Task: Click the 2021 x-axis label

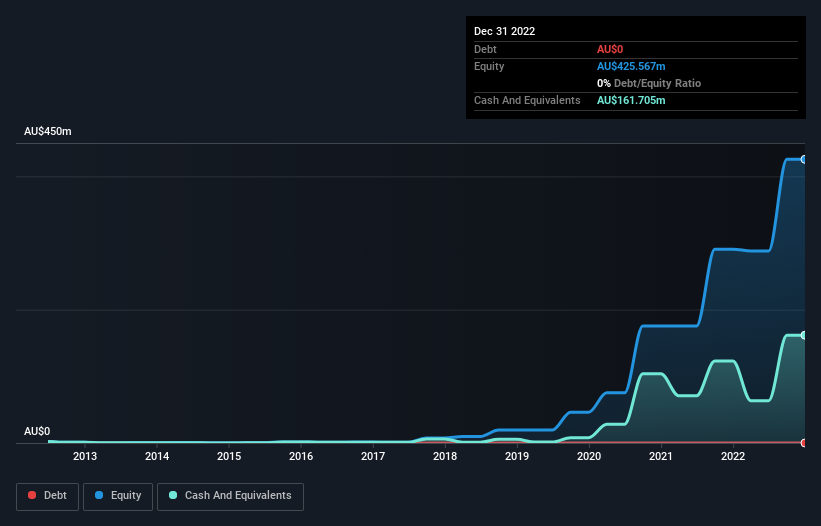Action: [661, 456]
